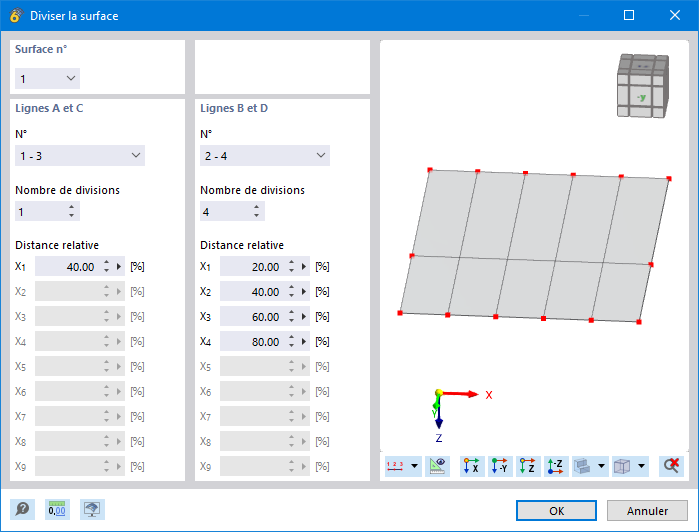The height and width of the screenshot is (532, 699).
Task: Click the X1 spinner under Lignes A et C
Action: pos(106,267)
